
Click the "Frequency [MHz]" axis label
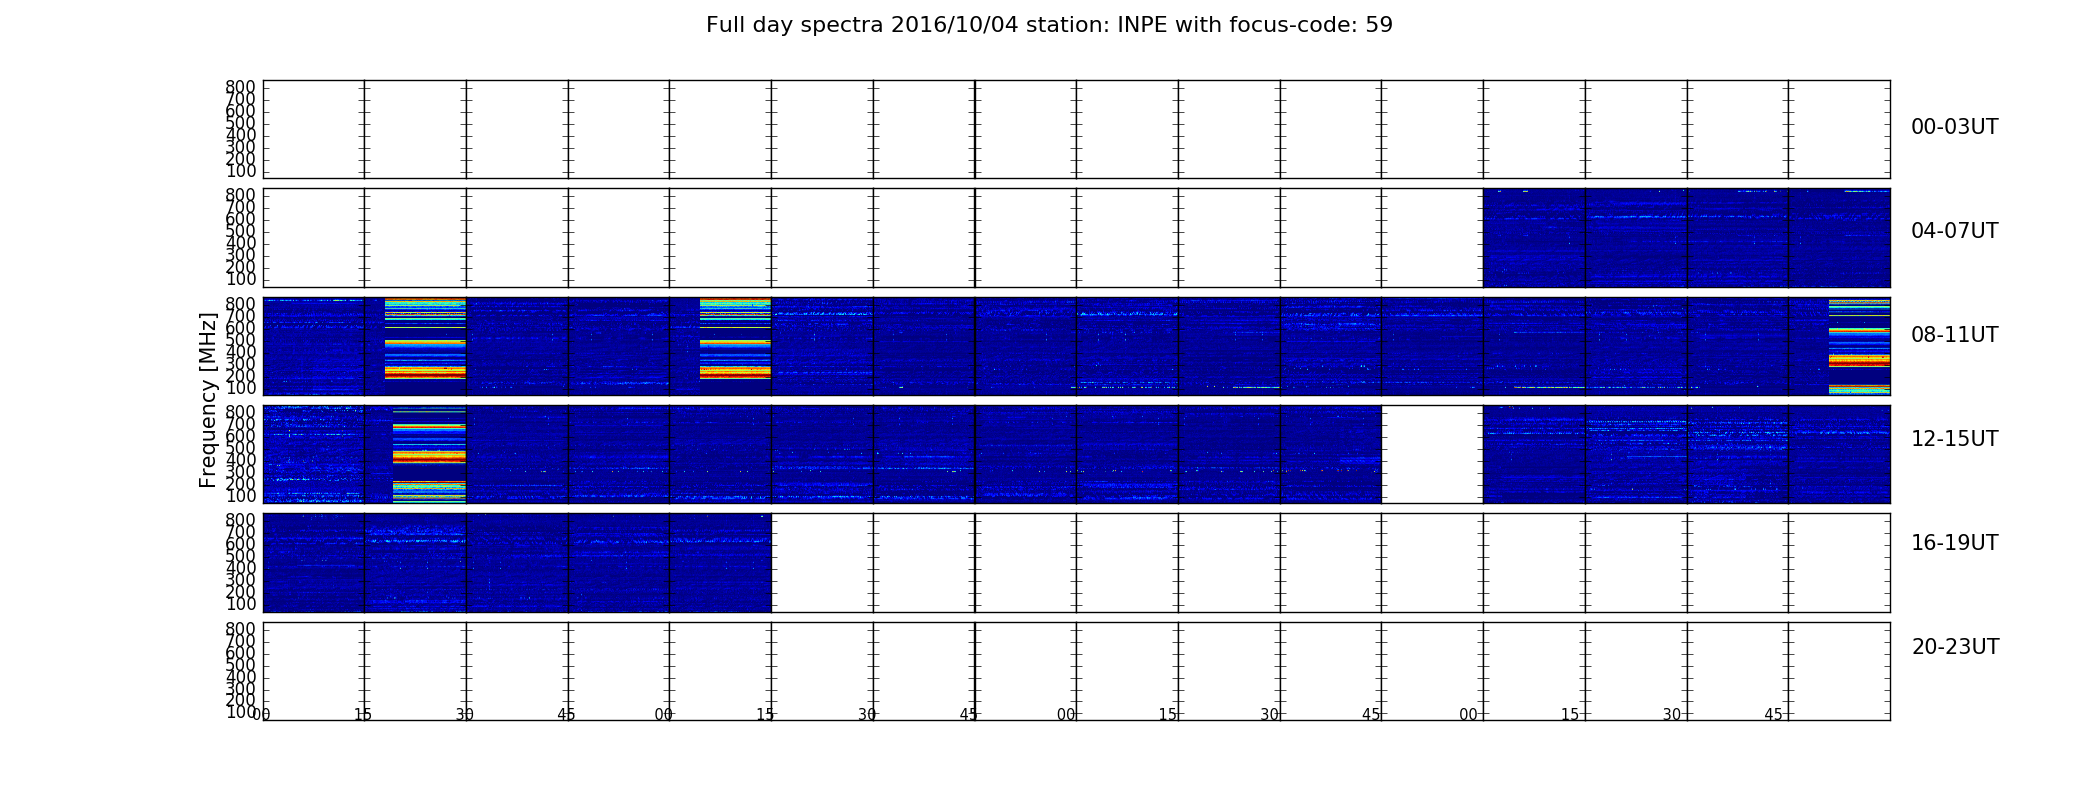point(208,400)
